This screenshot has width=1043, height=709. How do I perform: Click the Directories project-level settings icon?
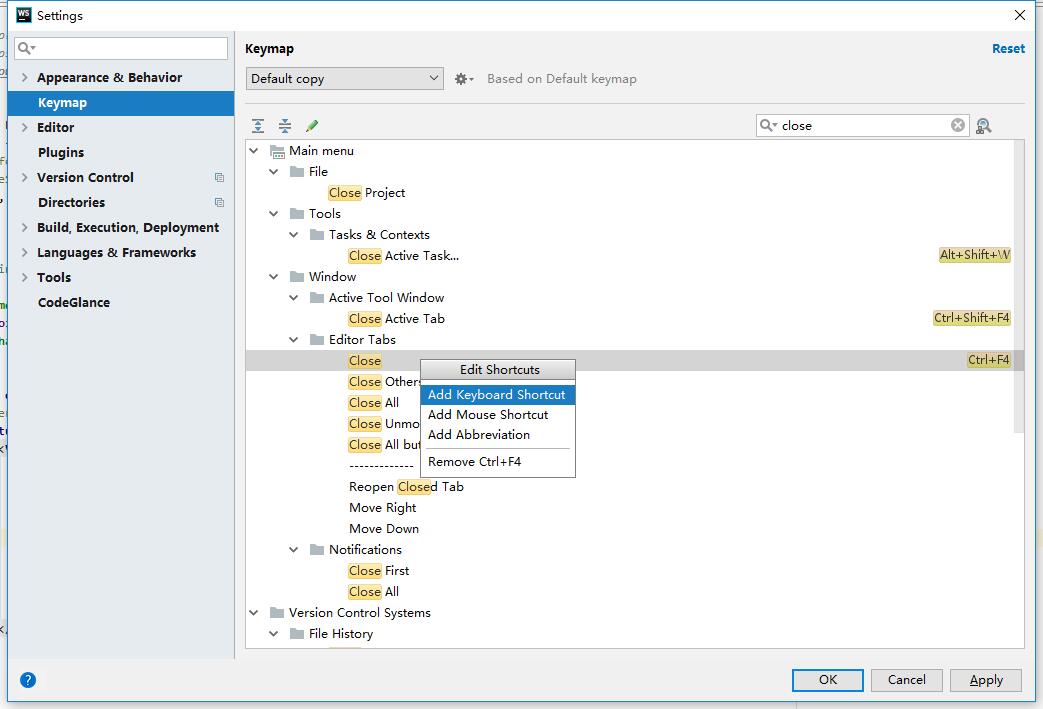pos(220,202)
